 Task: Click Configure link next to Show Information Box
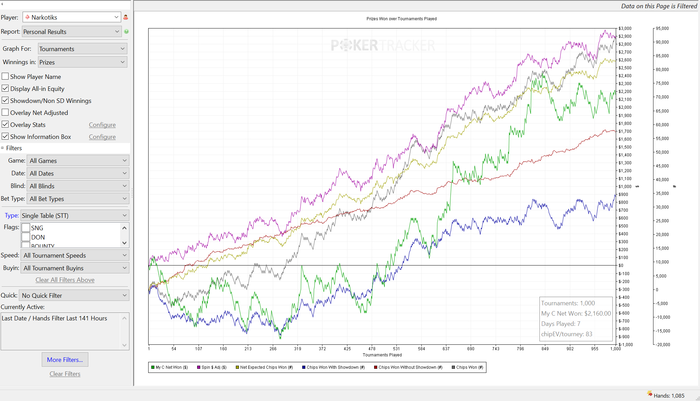pos(102,137)
